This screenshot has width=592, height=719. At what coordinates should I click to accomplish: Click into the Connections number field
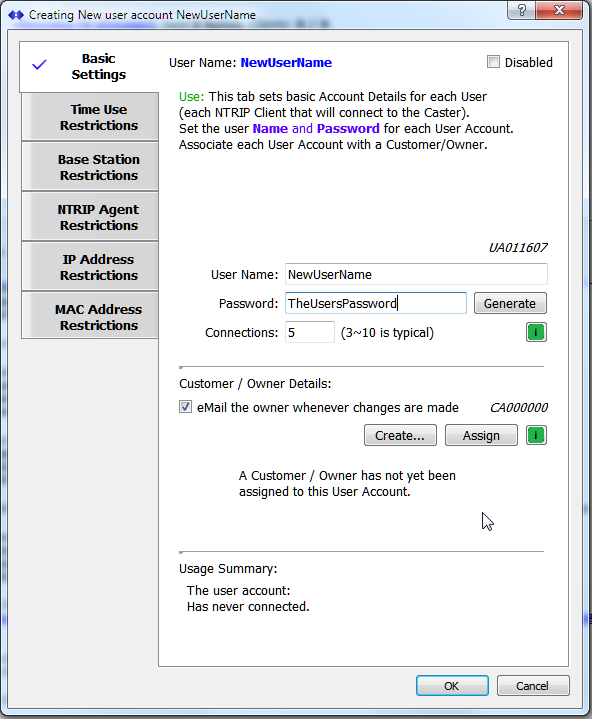(x=310, y=332)
